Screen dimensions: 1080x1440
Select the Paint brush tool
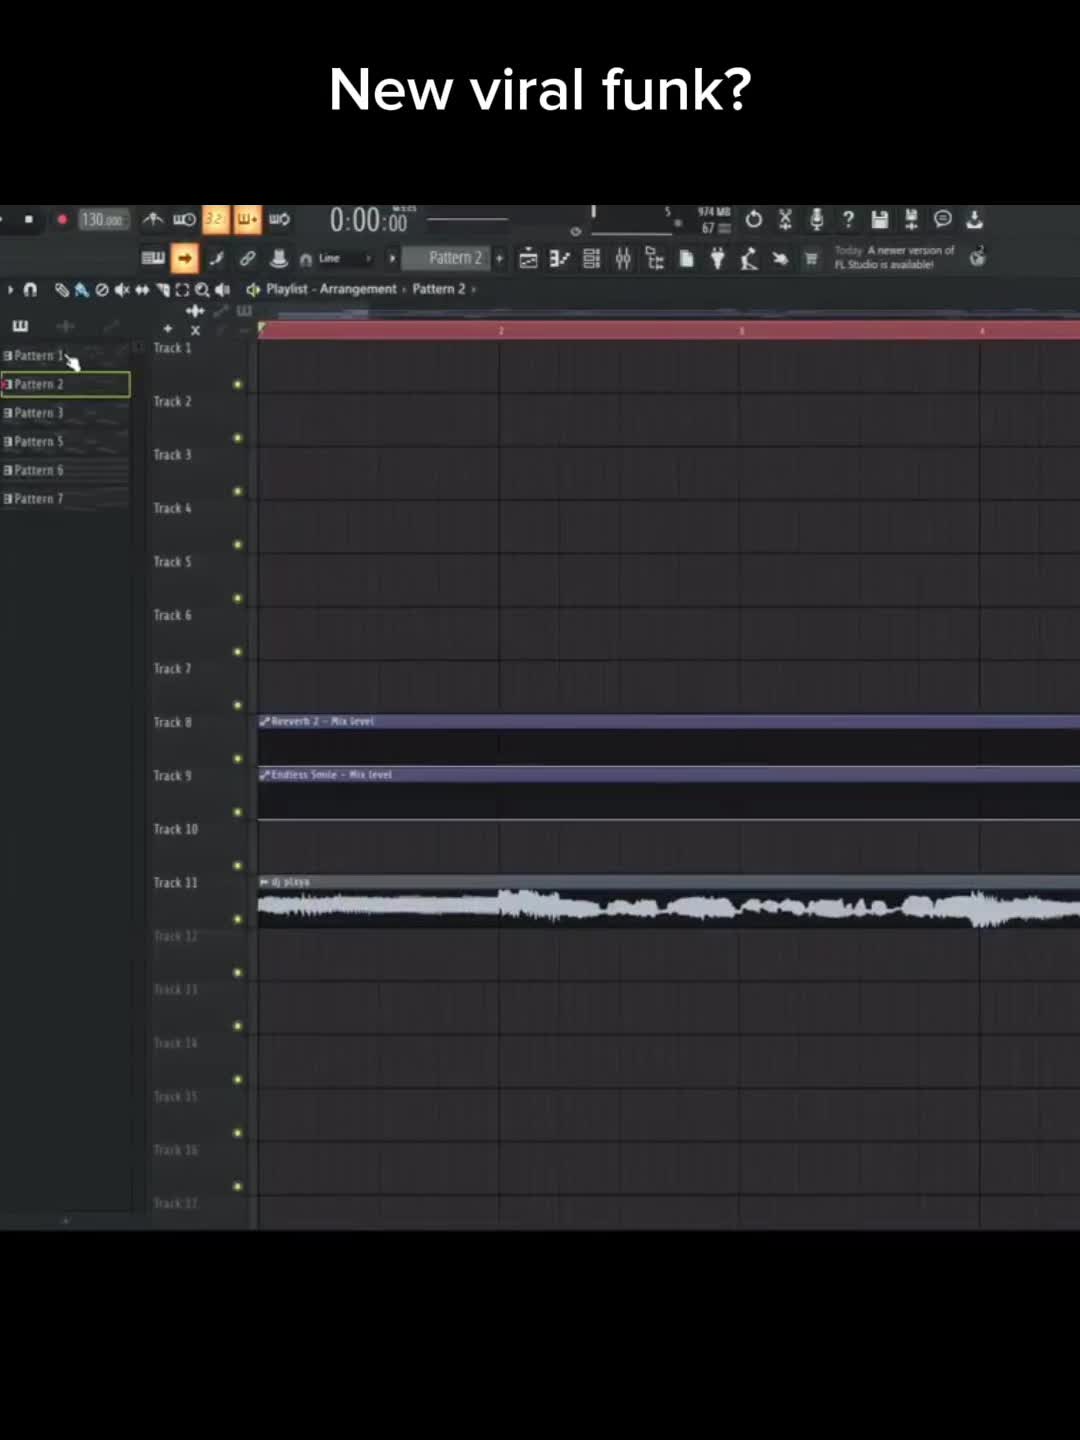coord(82,289)
